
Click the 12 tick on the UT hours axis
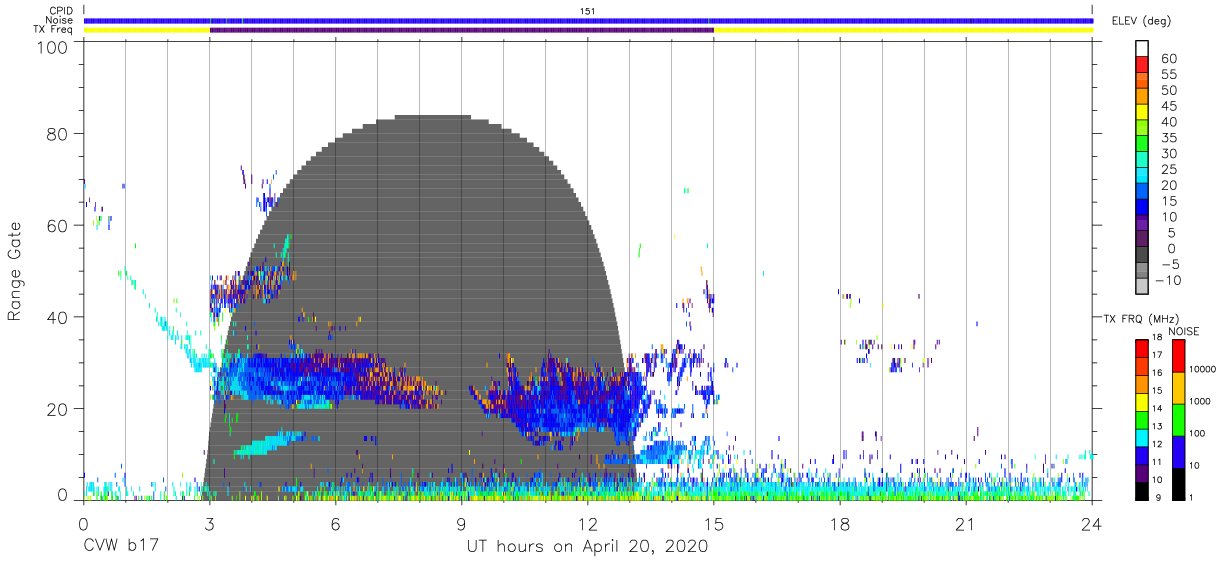[x=588, y=523]
